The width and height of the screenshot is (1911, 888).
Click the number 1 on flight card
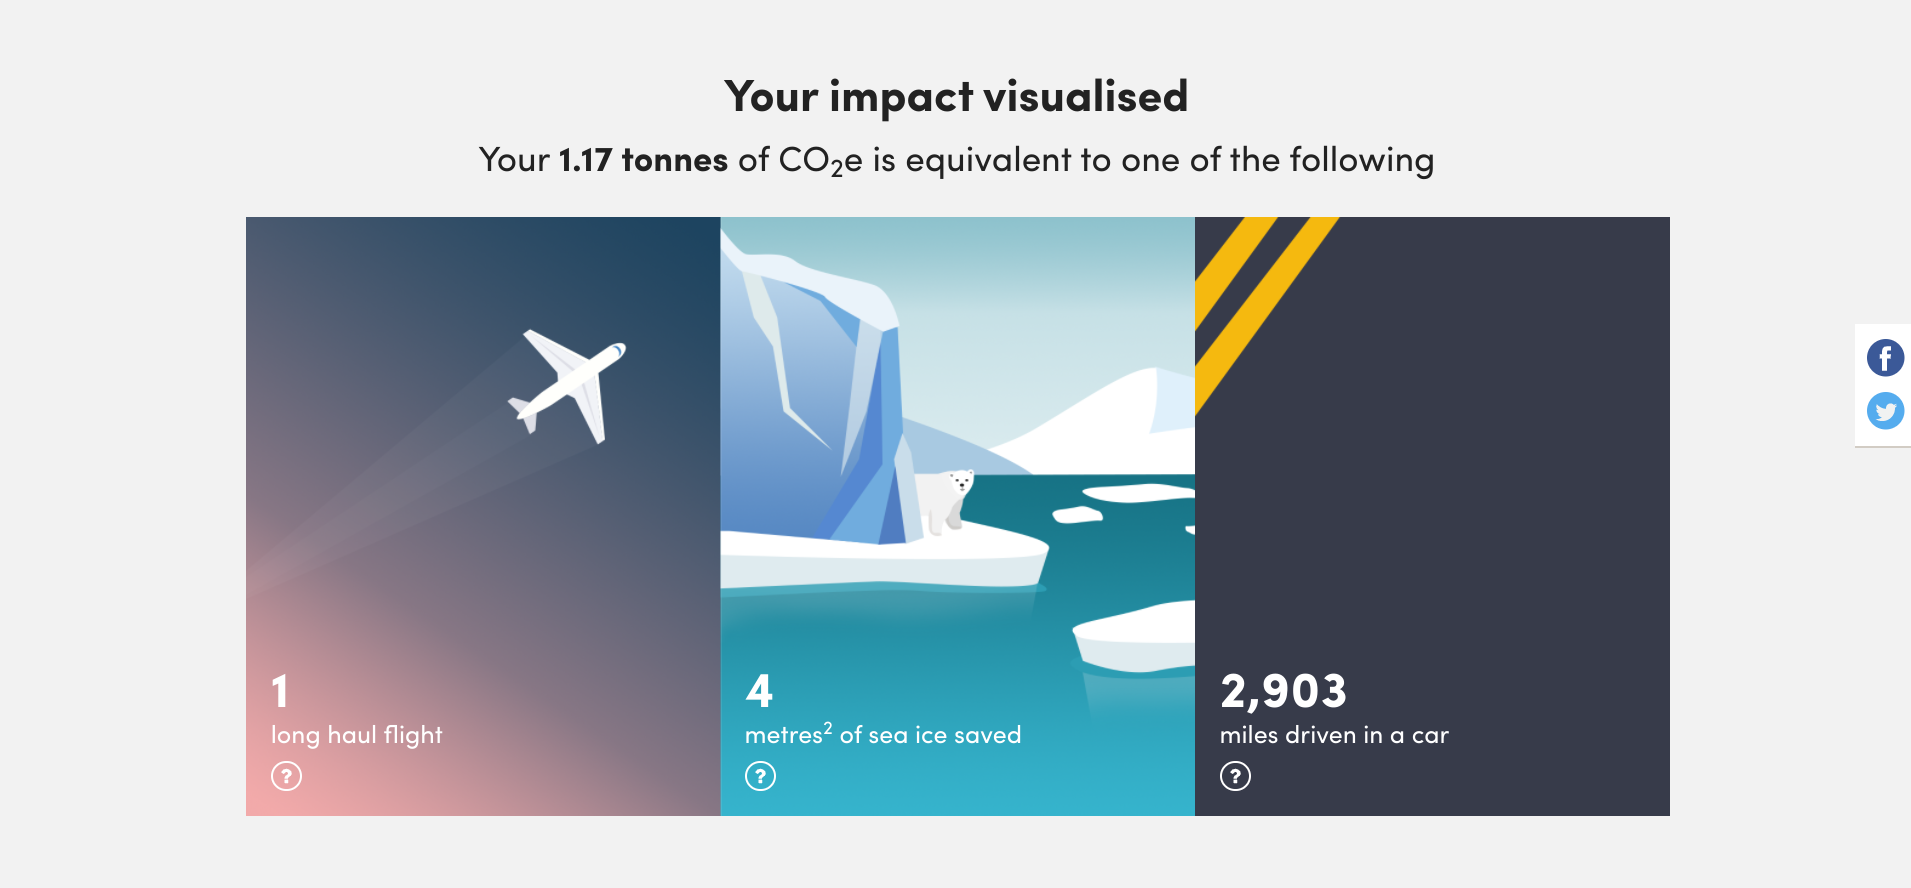[x=280, y=690]
